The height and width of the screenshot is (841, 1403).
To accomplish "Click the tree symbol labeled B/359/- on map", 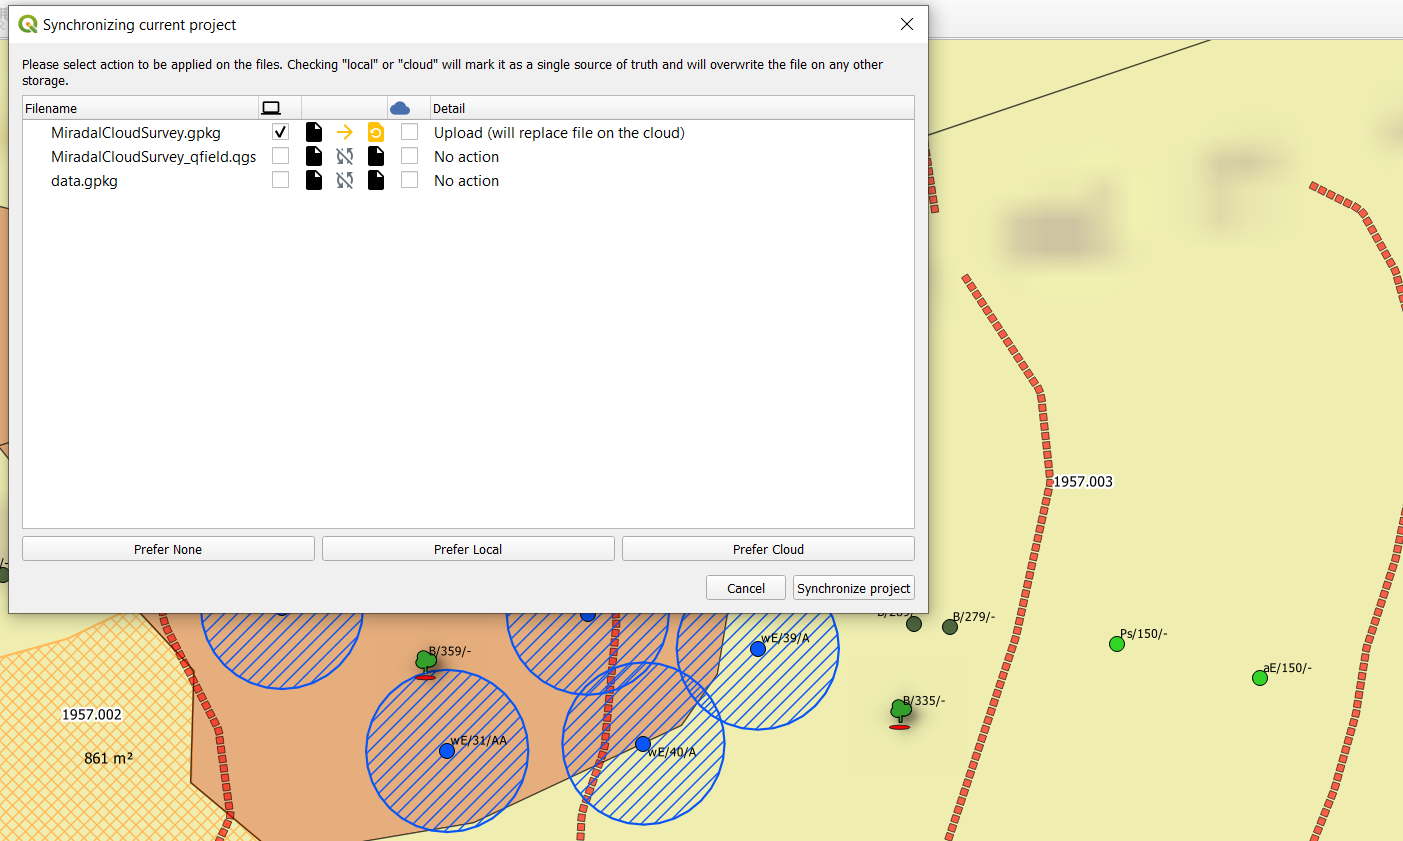I will [426, 664].
